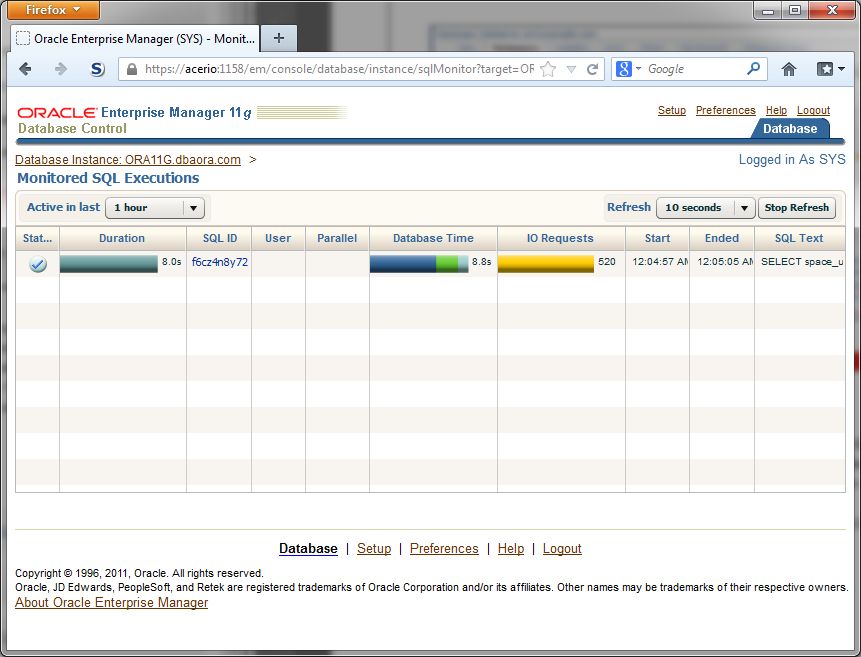Sort by the Stat... column header
Image resolution: width=861 pixels, height=657 pixels.
tap(37, 238)
